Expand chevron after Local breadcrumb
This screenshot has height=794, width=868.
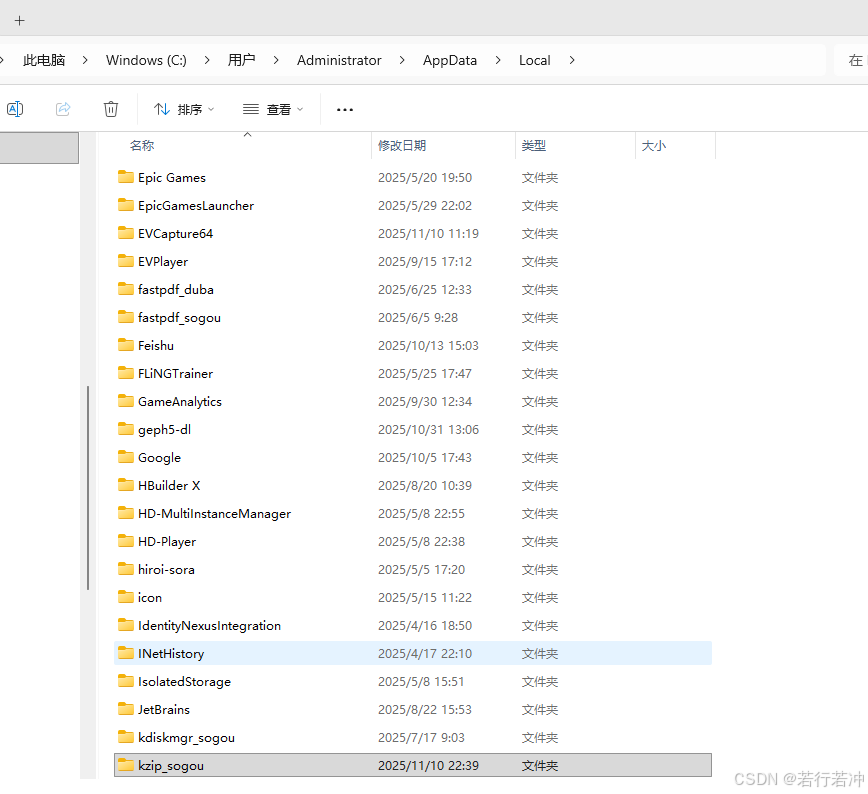[572, 60]
